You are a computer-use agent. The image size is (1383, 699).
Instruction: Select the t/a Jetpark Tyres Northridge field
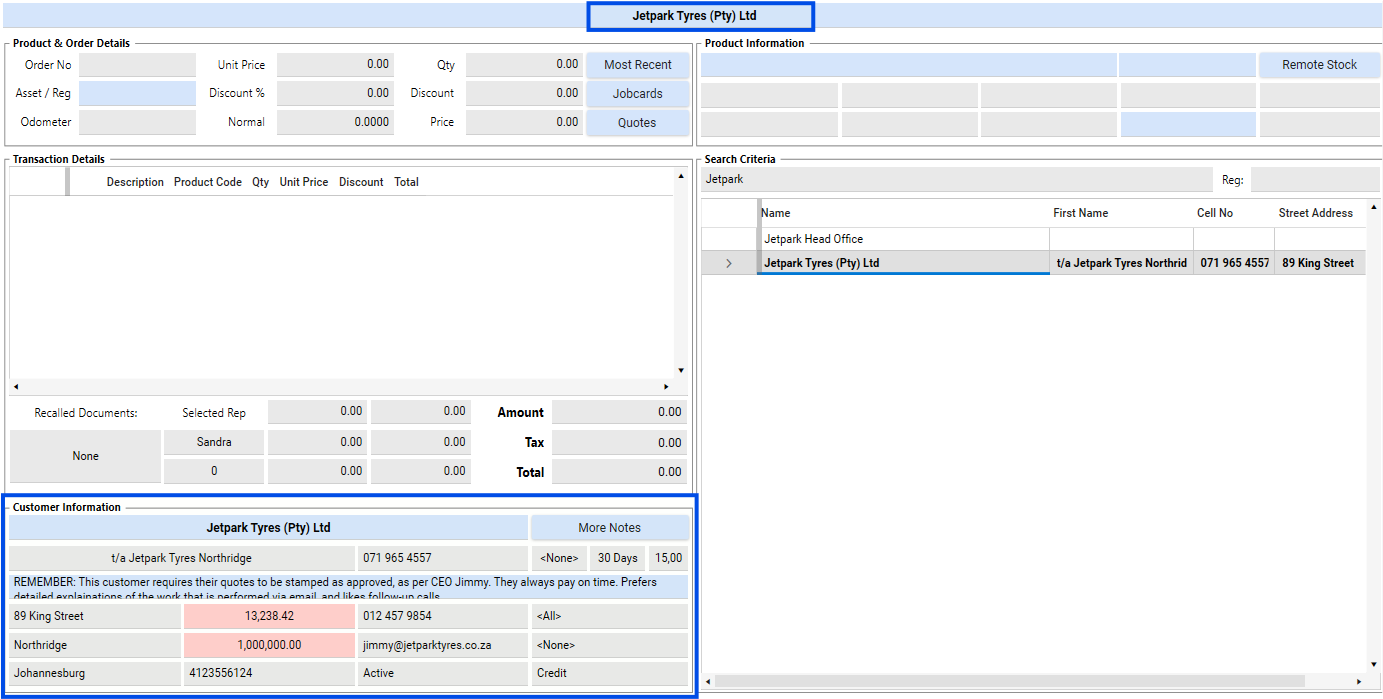[182, 558]
